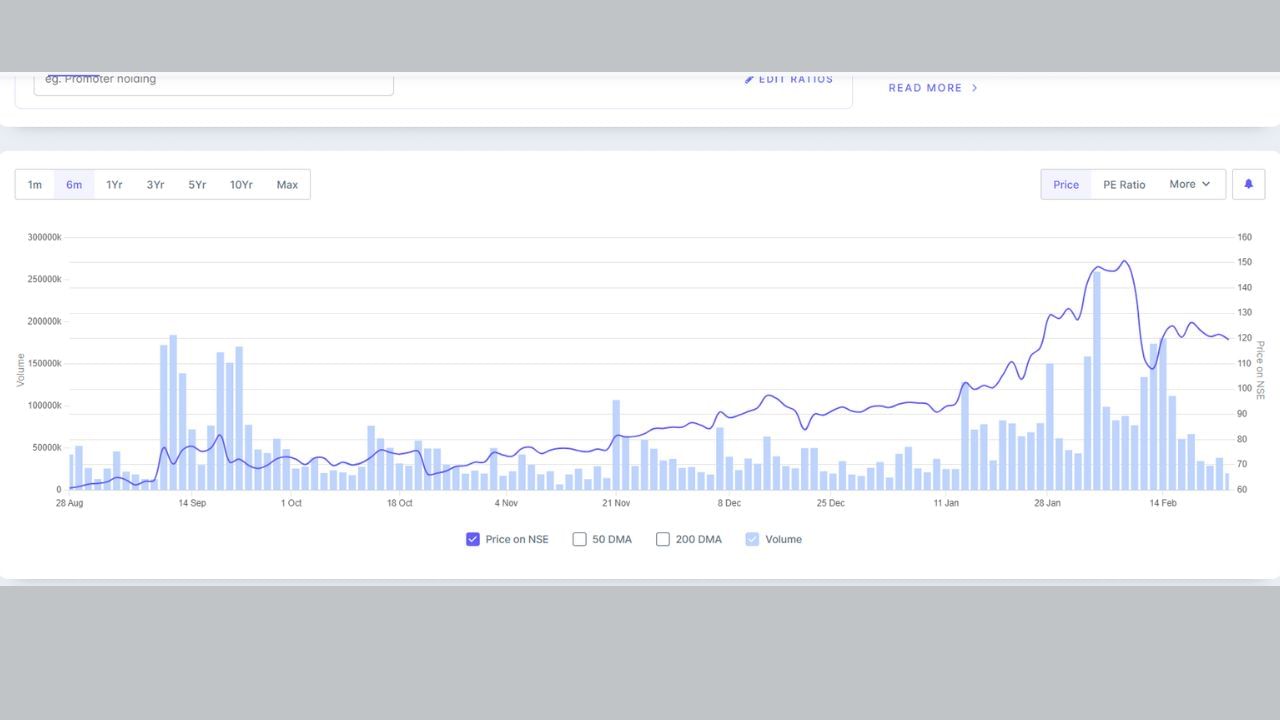1280x720 pixels.
Task: Switch chart to 10Yr range
Action: (x=241, y=184)
